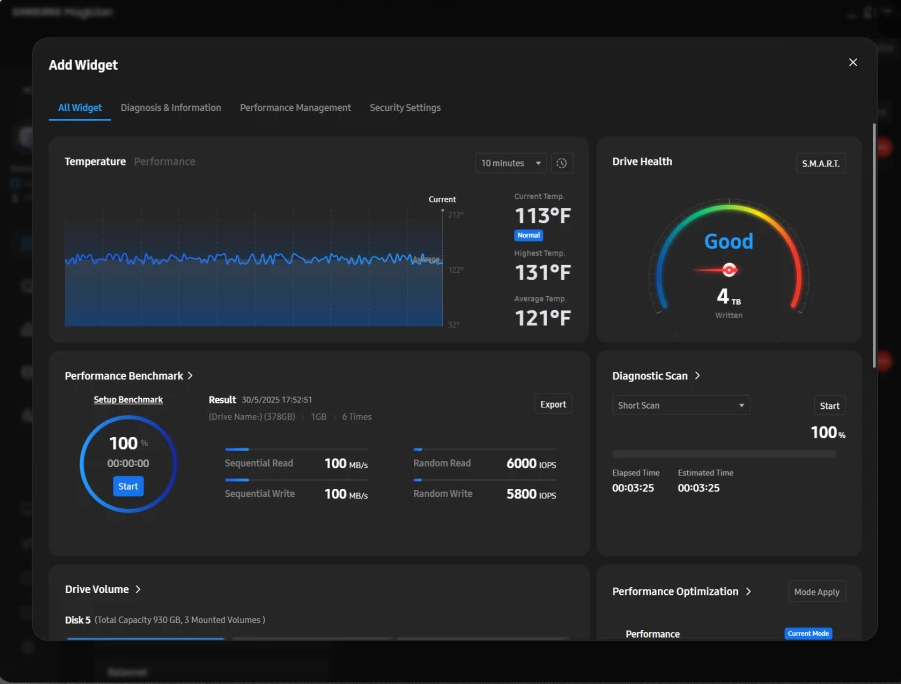901x684 pixels.
Task: Click the Mode Apply button
Action: pyautogui.click(x=816, y=592)
